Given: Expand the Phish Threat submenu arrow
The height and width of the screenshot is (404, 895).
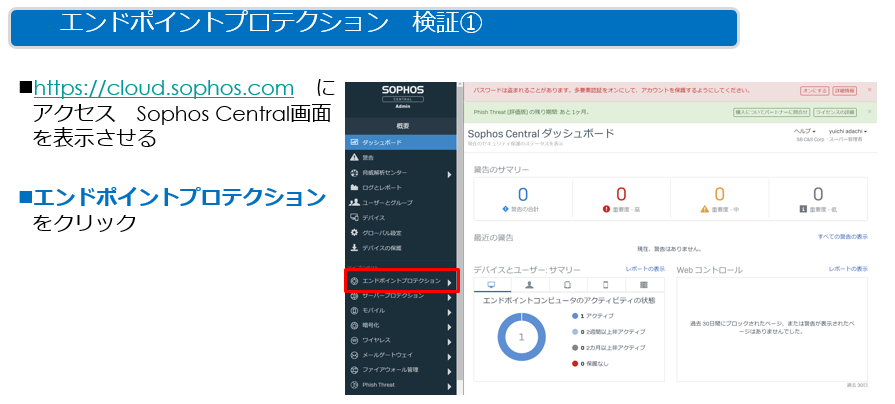Looking at the screenshot, I should point(450,386).
